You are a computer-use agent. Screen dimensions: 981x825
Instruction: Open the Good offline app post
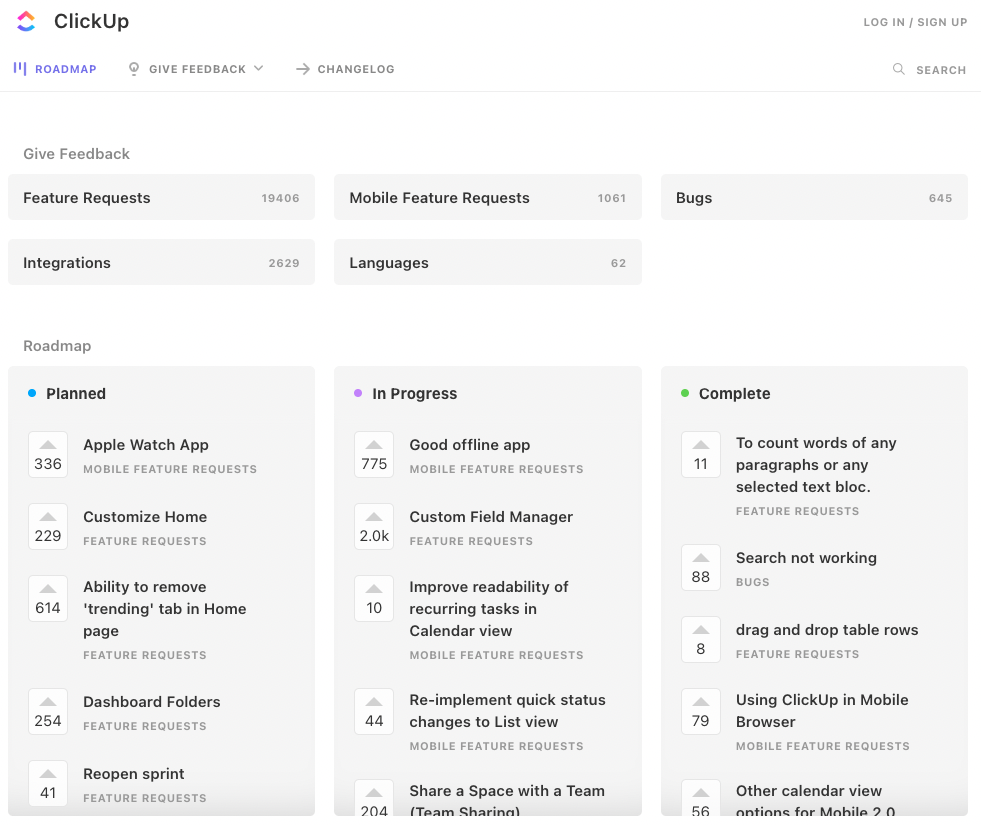[x=470, y=445]
